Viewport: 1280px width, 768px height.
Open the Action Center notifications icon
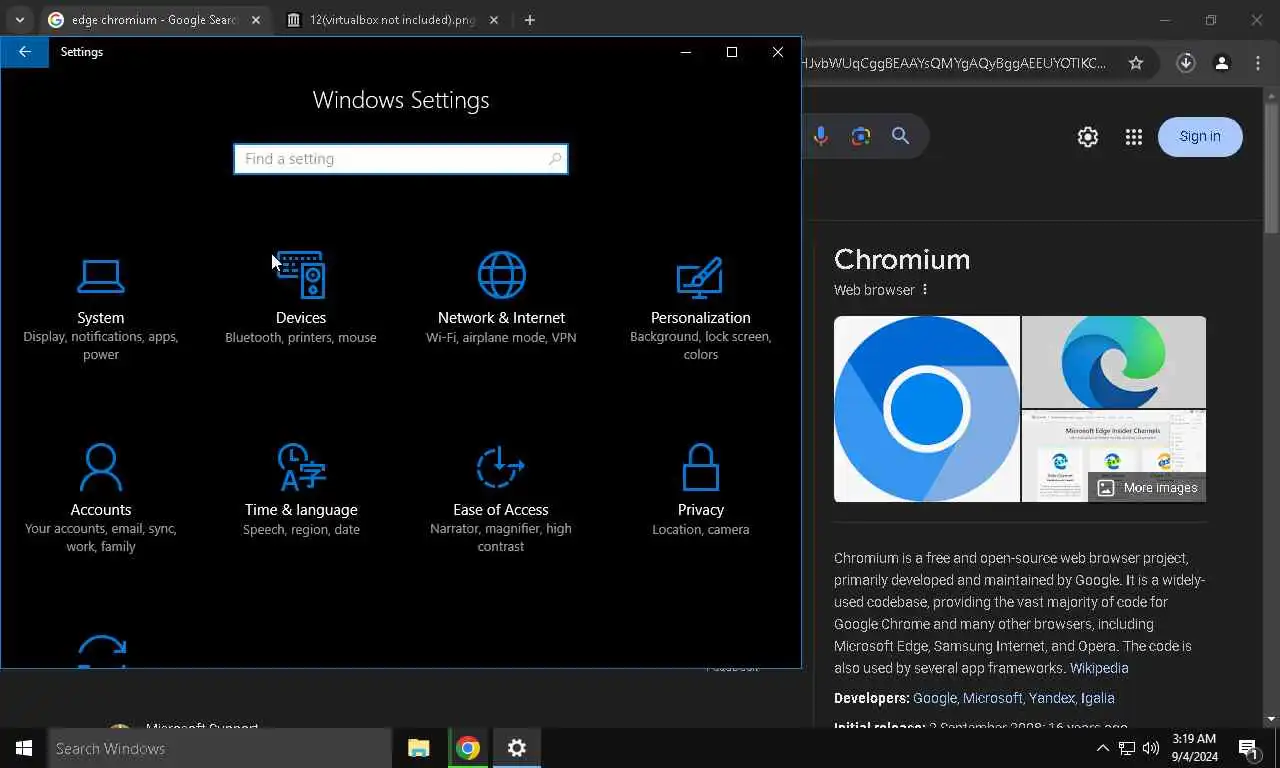pos(1247,748)
